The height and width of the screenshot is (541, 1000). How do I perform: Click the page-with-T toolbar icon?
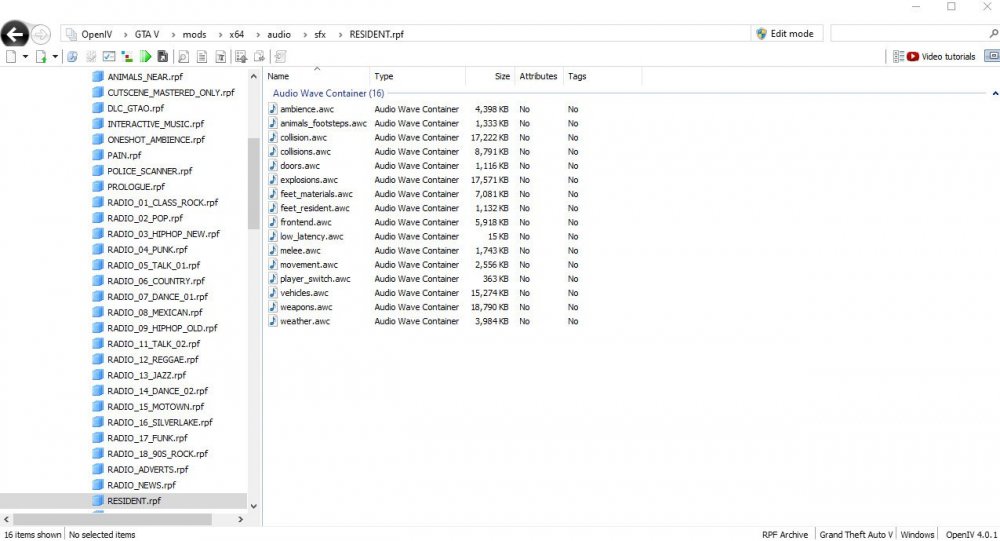pyautogui.click(x=221, y=57)
